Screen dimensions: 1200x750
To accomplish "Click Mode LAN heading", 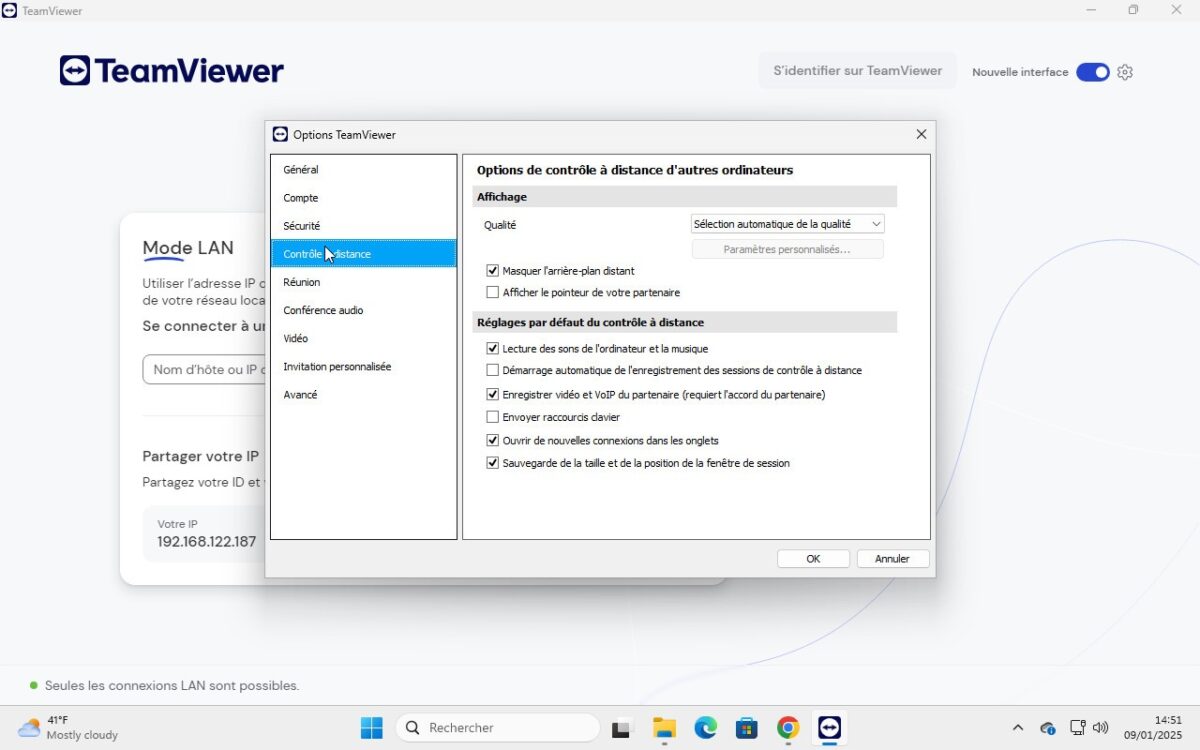I will [188, 248].
